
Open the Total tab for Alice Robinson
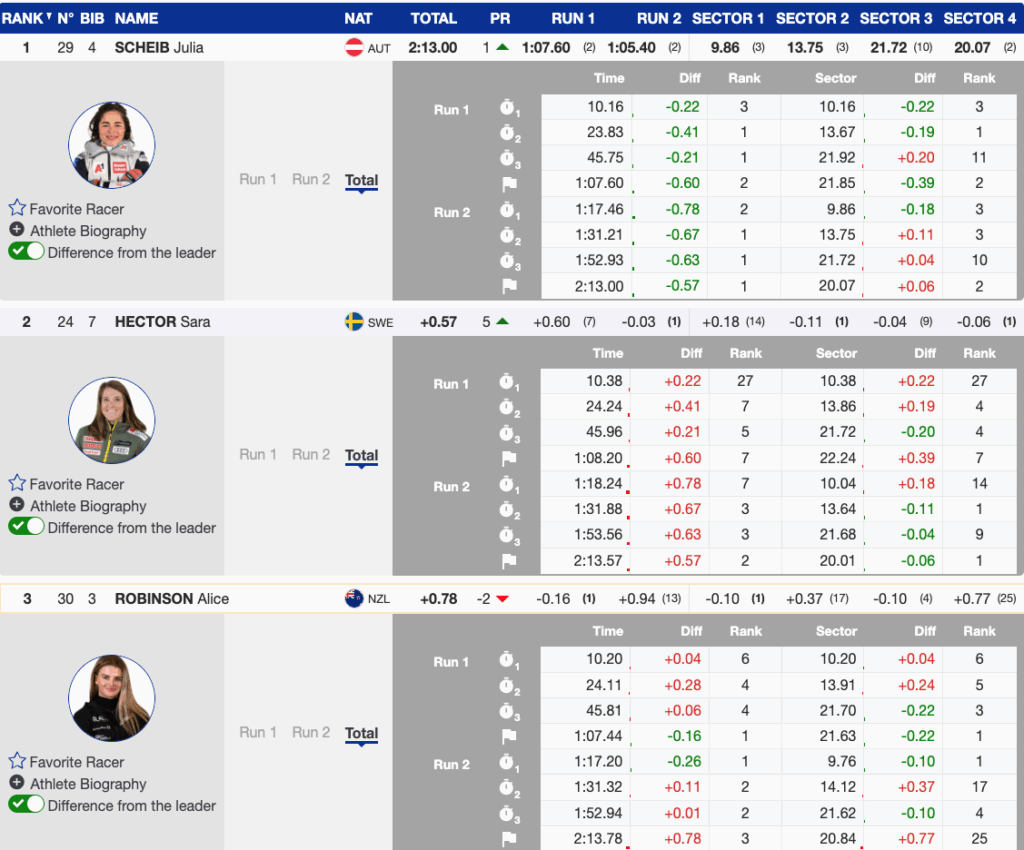click(361, 733)
